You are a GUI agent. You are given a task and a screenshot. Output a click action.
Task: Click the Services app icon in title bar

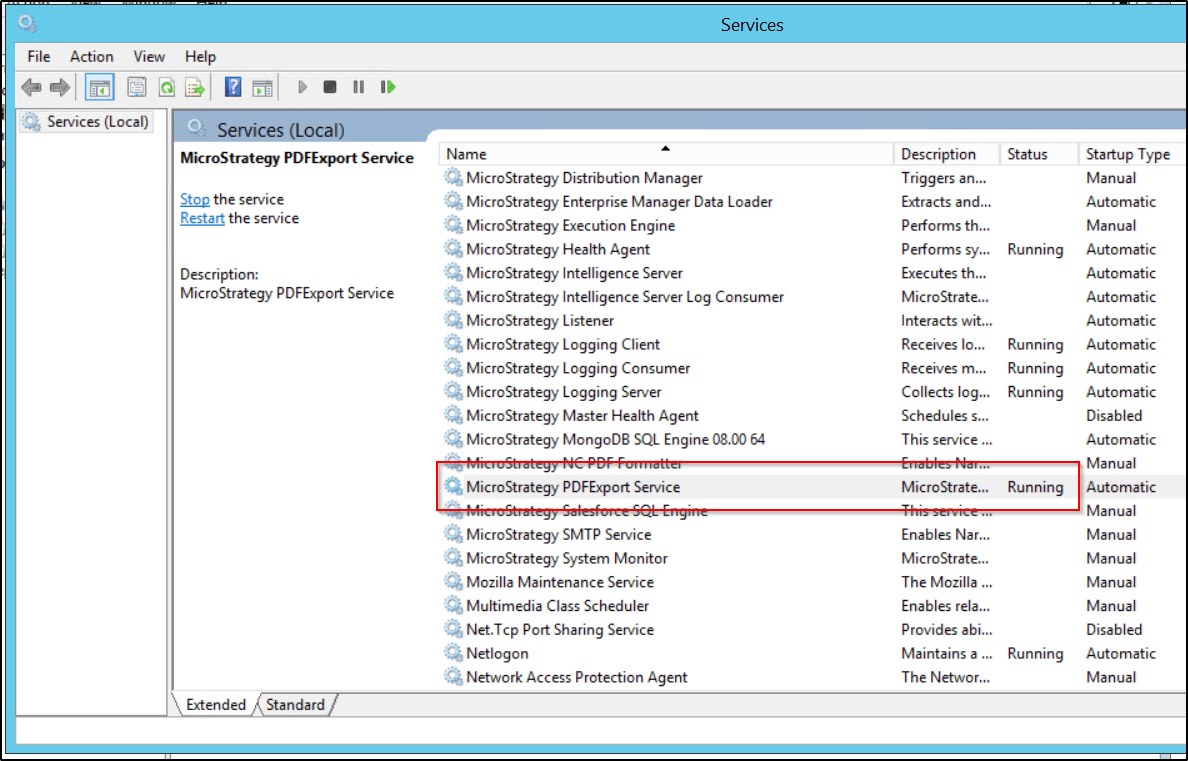[x=28, y=23]
